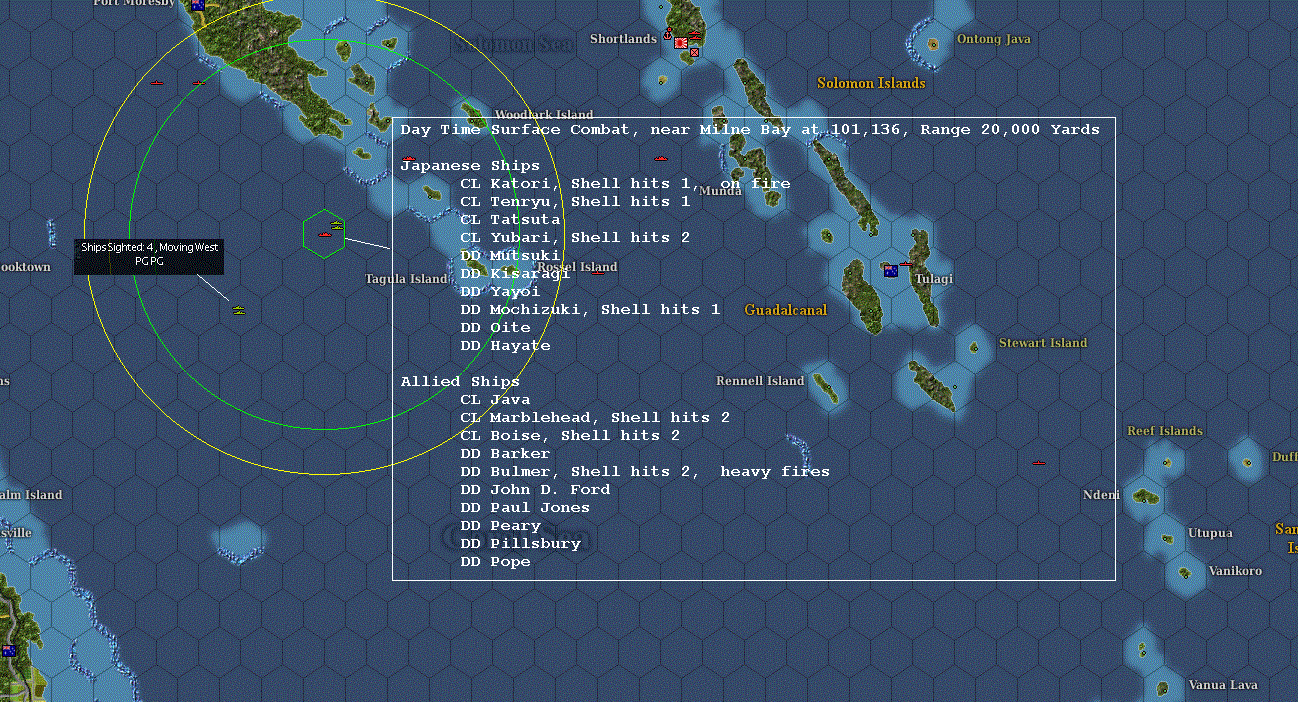Click the Solomon Islands map label
1298x702 pixels.
point(871,83)
